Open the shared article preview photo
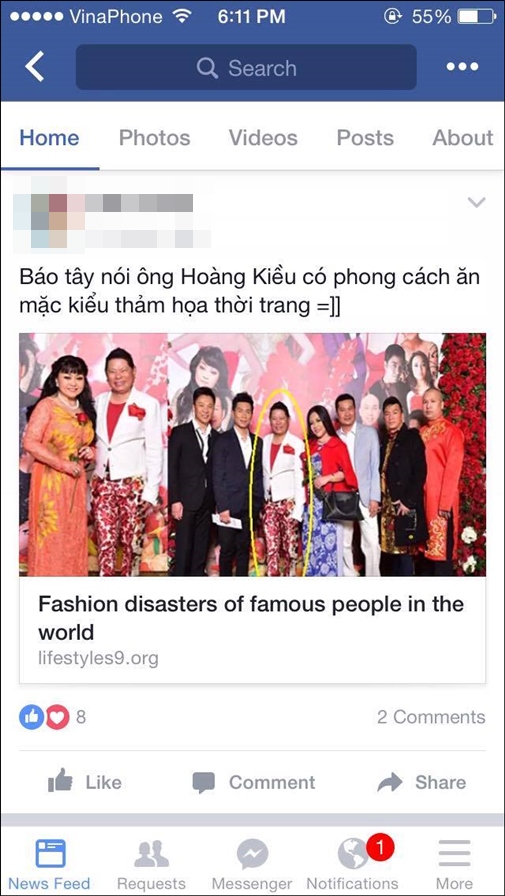Screen dimensions: 505x896 click(252, 454)
